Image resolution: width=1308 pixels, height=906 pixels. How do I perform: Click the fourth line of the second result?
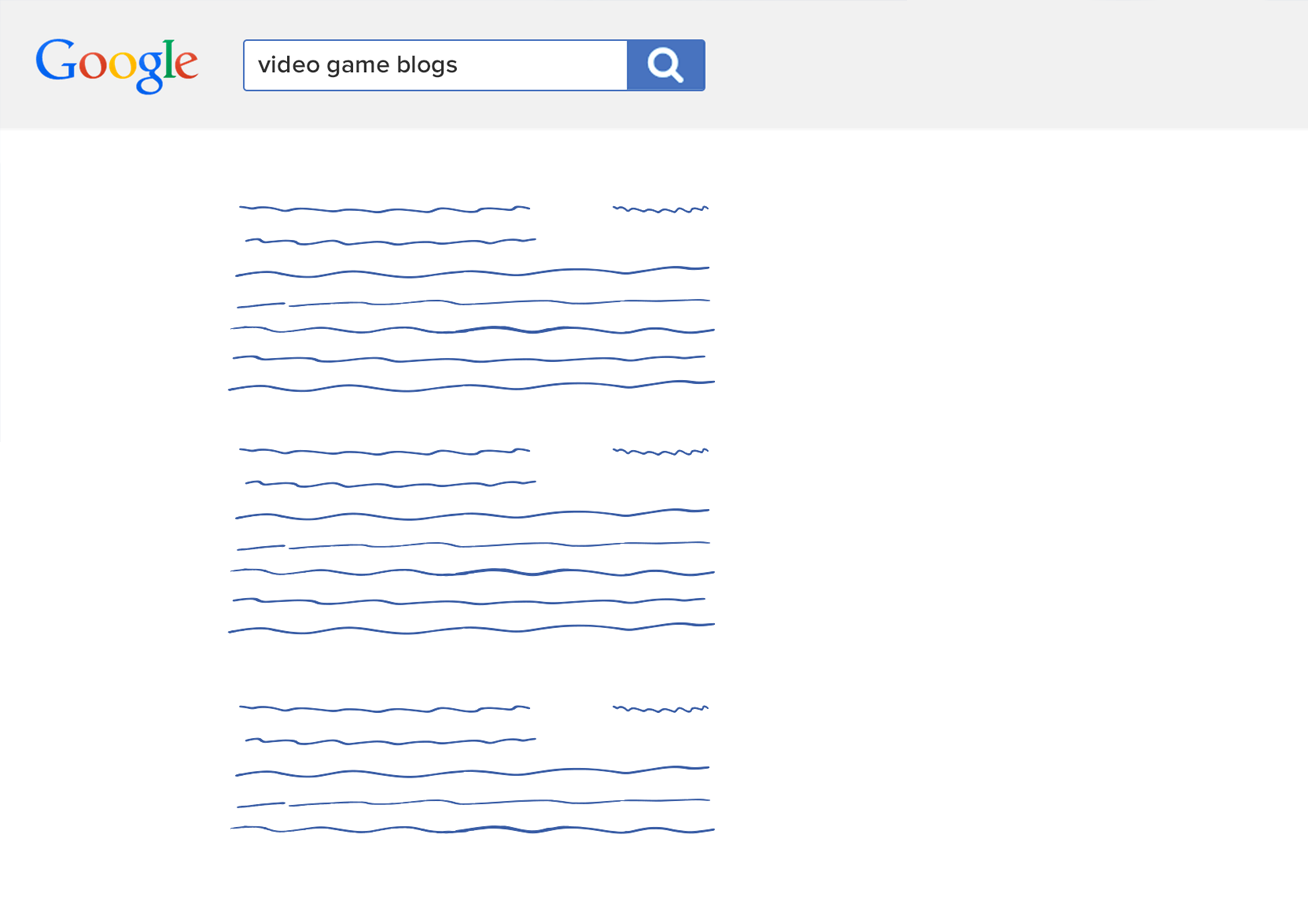472,545
